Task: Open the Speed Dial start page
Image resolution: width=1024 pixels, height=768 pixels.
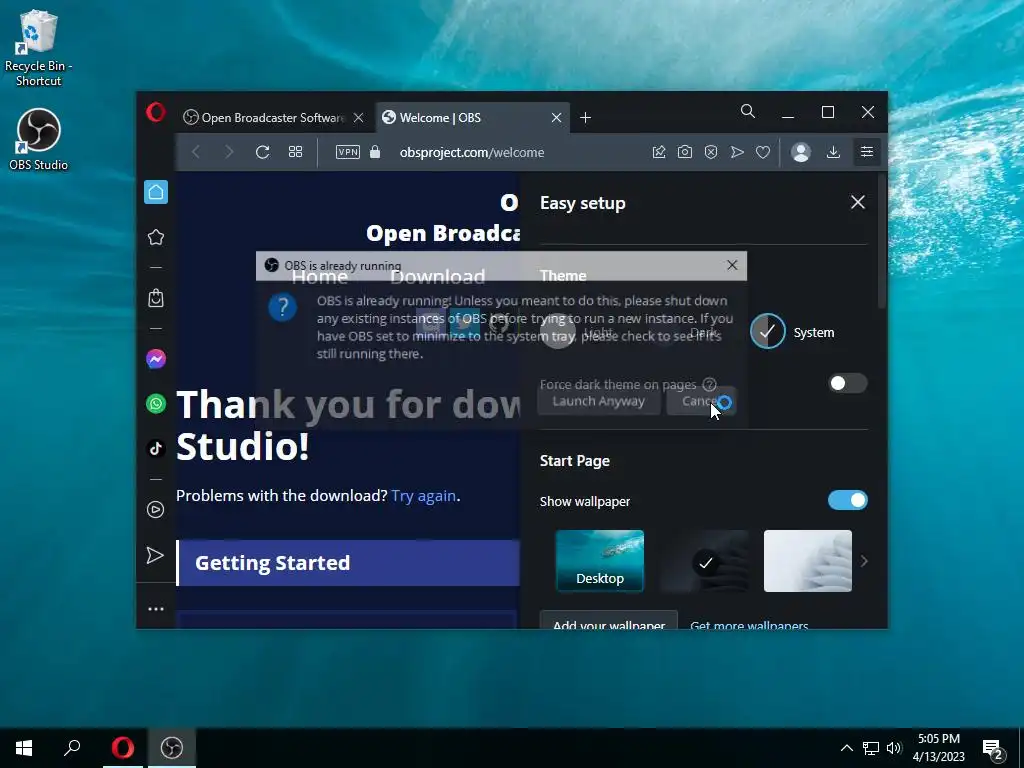Action: [x=295, y=152]
